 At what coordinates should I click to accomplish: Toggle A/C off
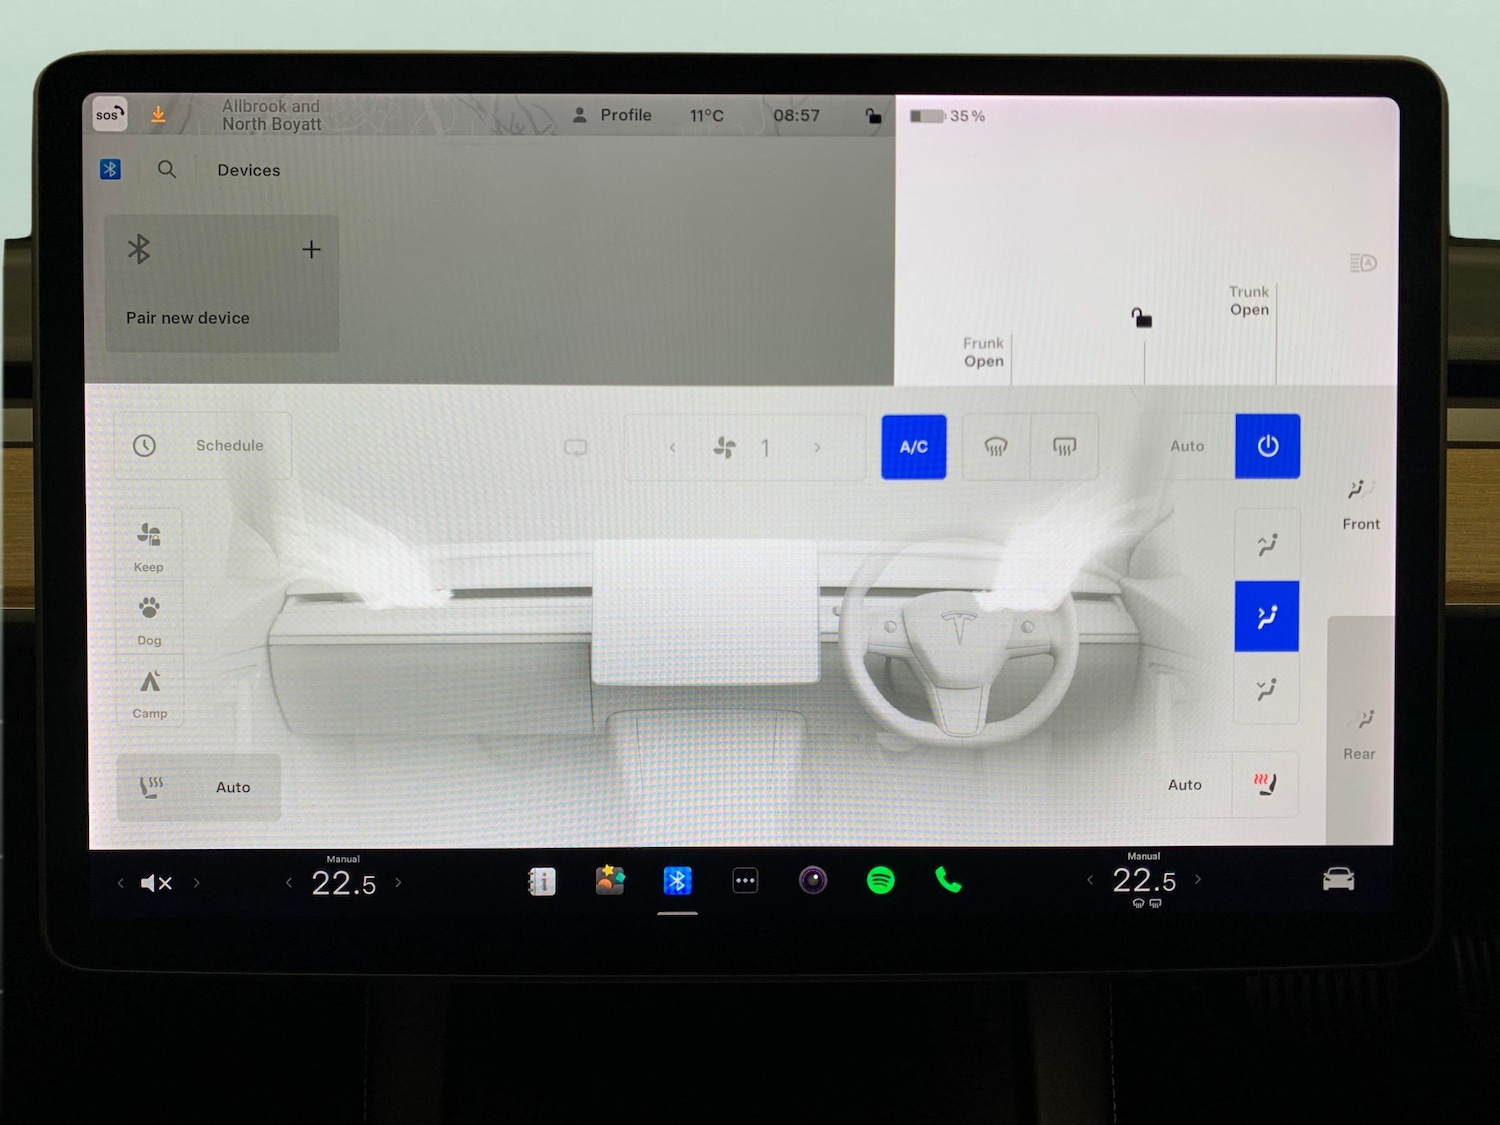tap(912, 447)
